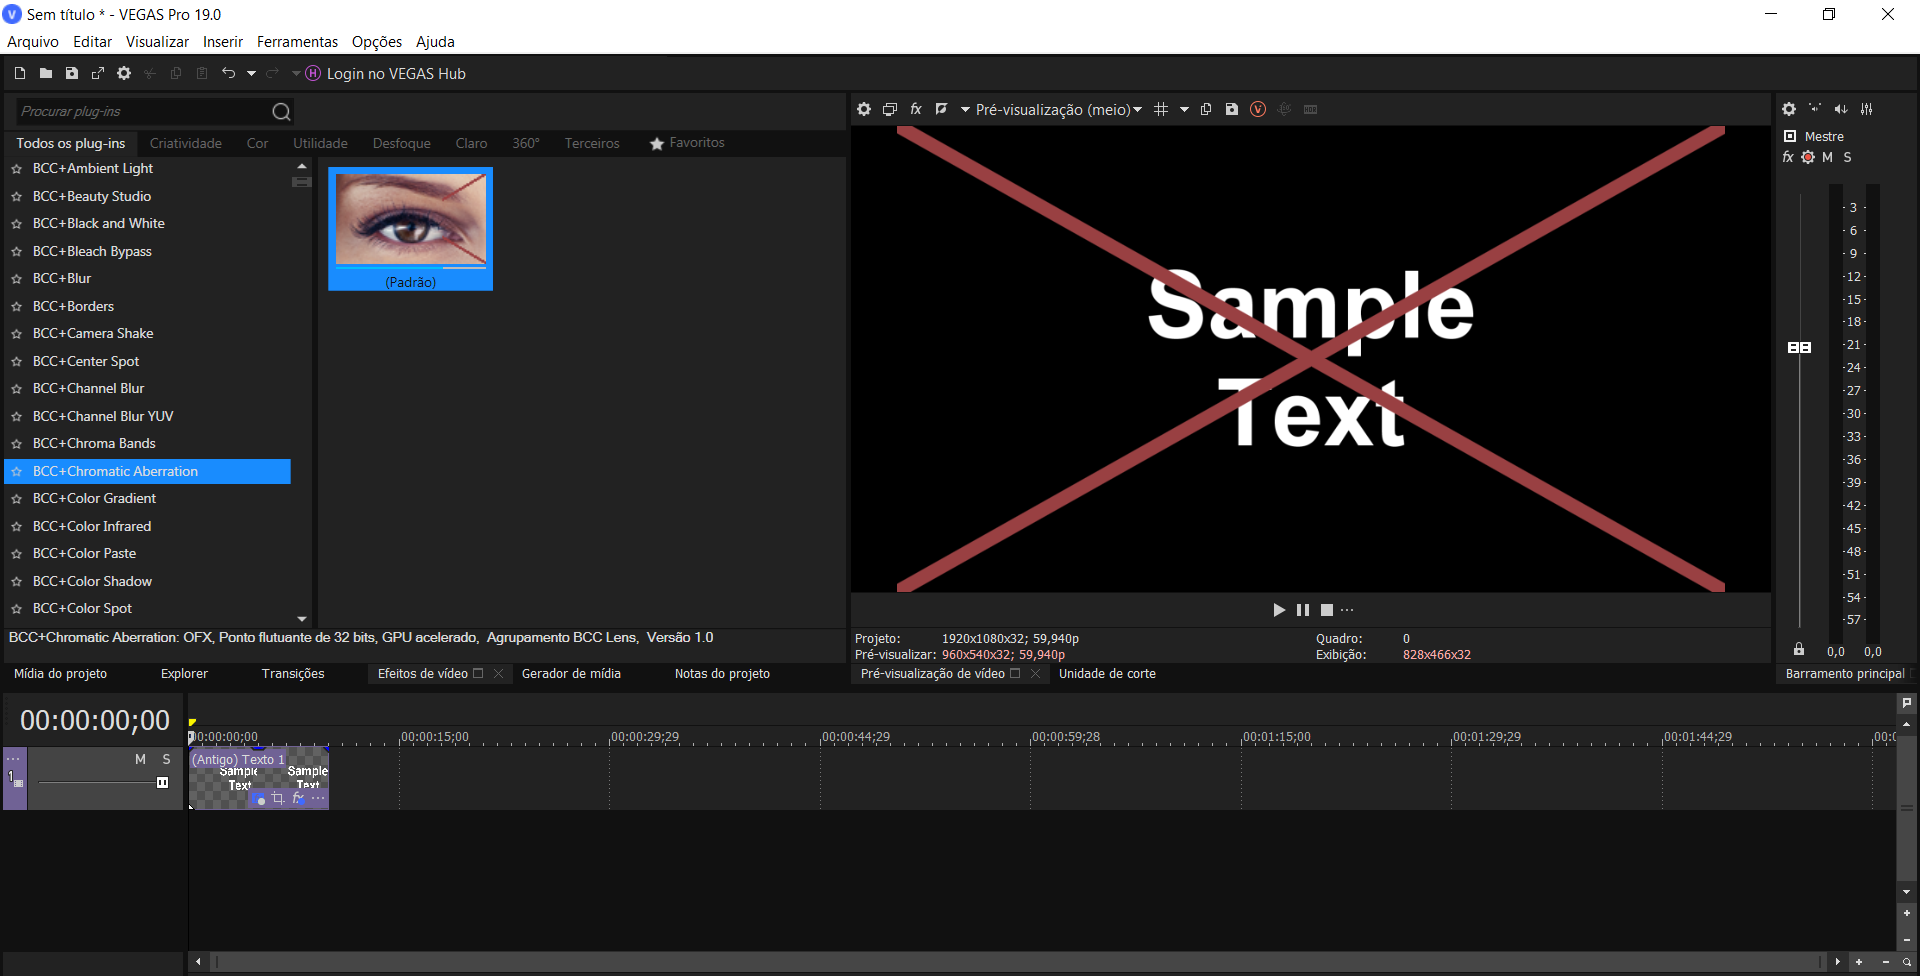Play the preview

point(1279,610)
